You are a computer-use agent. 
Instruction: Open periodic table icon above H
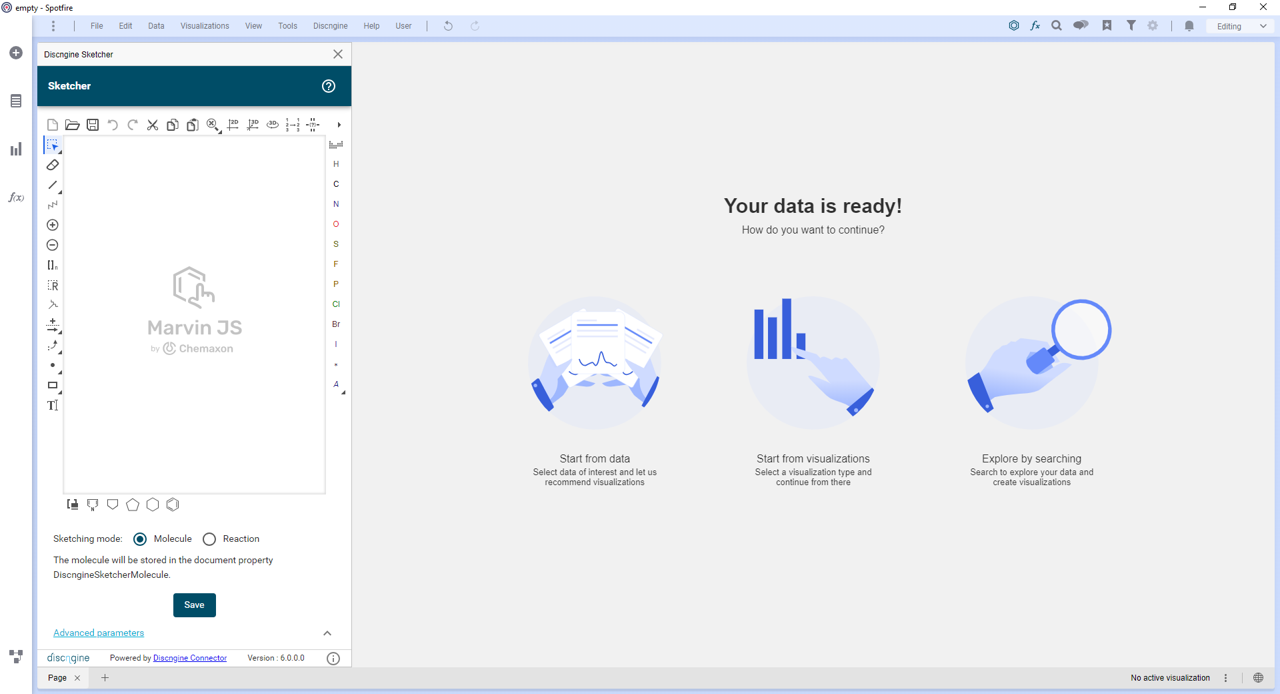pyautogui.click(x=336, y=145)
